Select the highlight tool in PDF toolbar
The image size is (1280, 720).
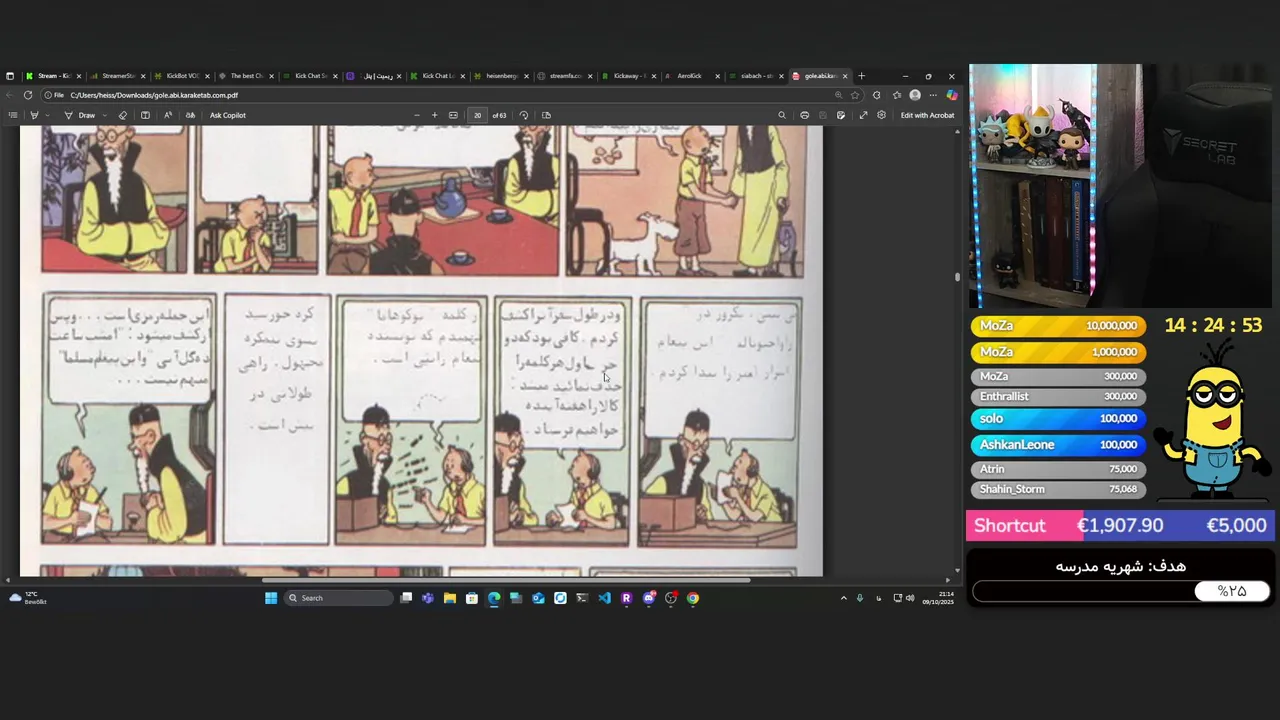coord(34,115)
